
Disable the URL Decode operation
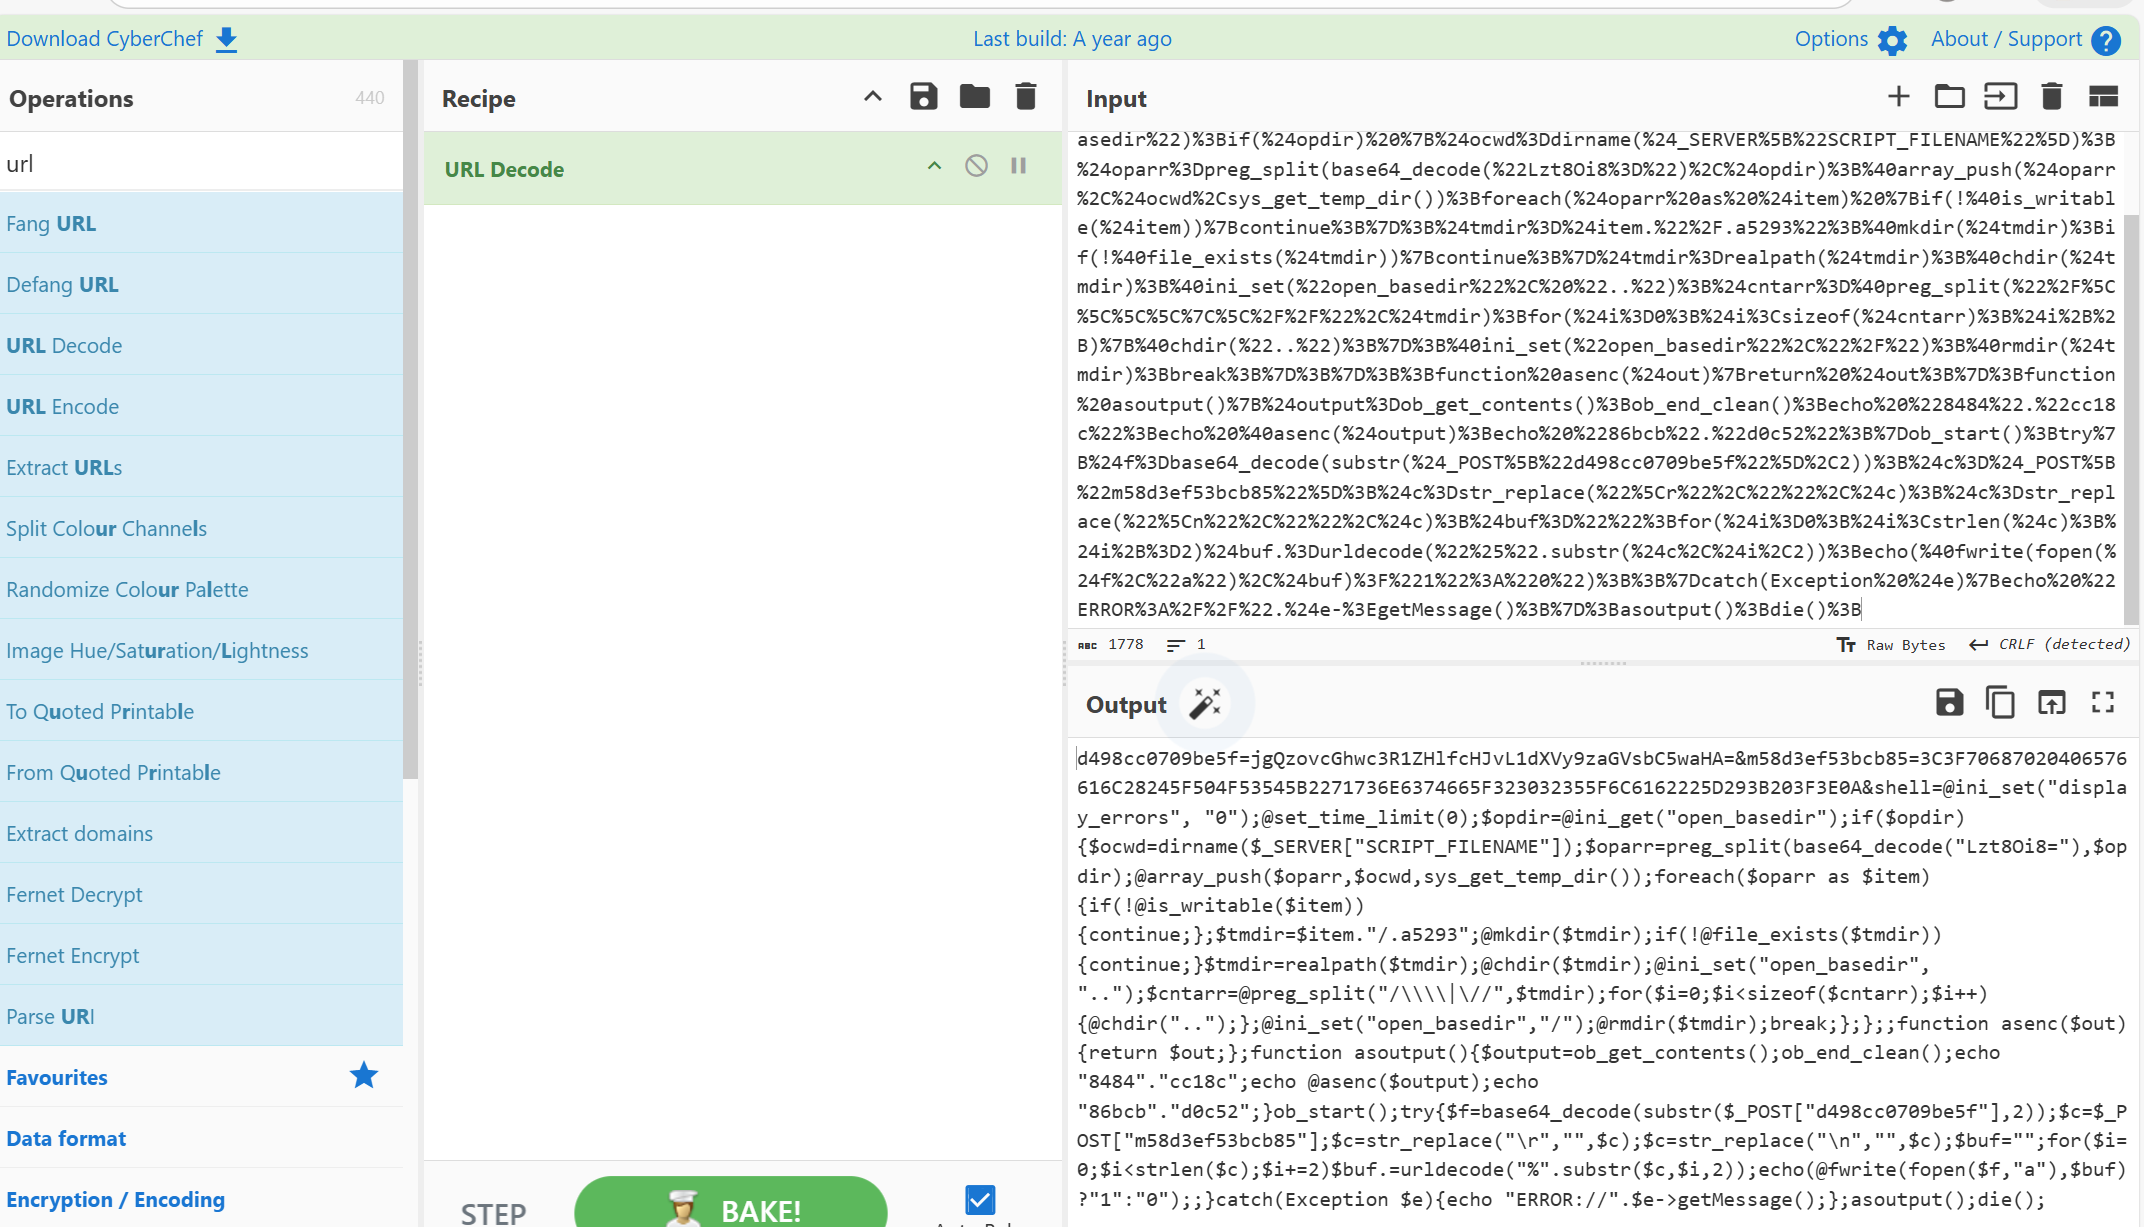[976, 166]
